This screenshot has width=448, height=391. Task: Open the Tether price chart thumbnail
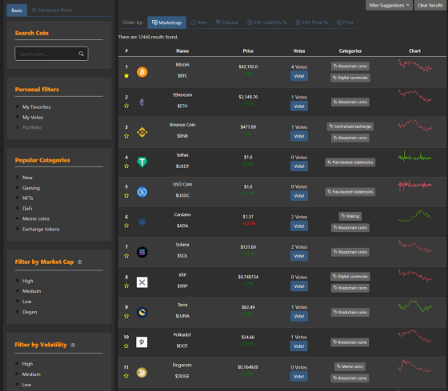coord(415,157)
